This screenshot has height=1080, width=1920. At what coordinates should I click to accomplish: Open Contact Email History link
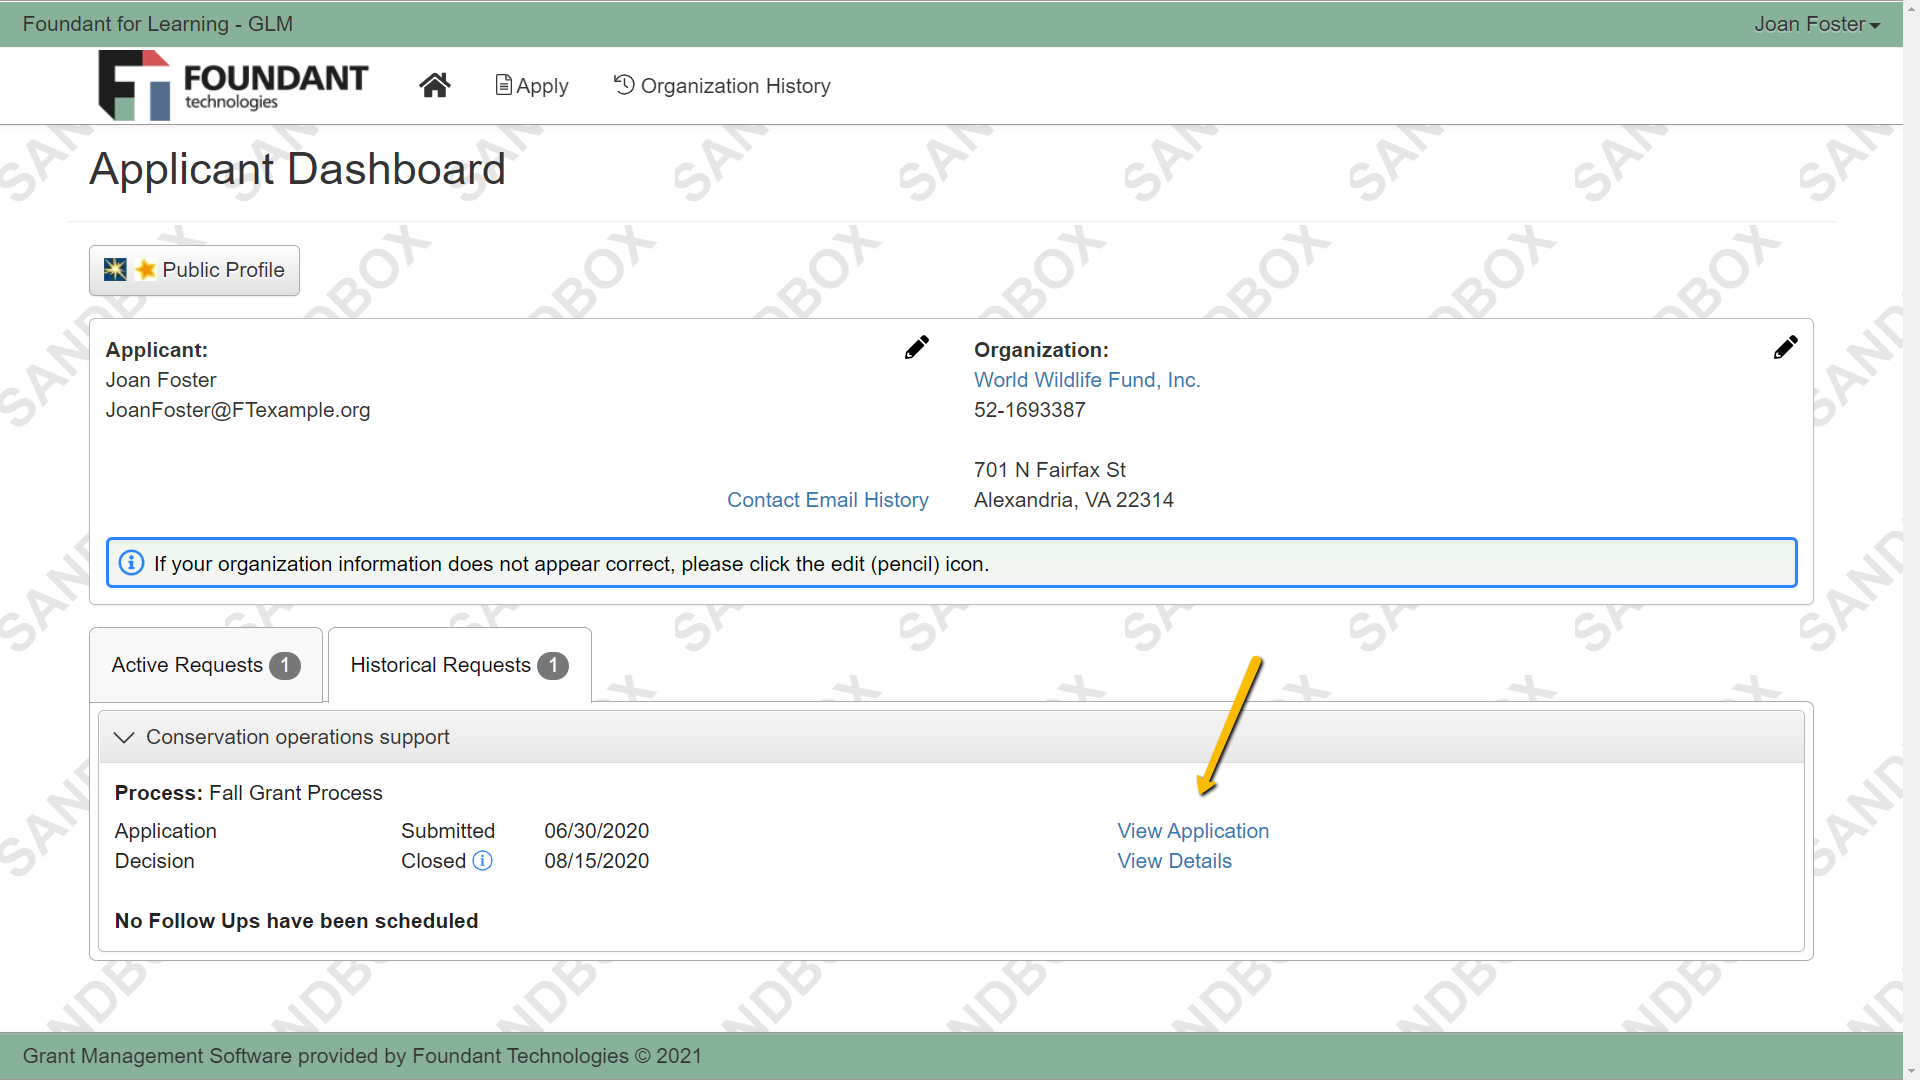click(828, 500)
